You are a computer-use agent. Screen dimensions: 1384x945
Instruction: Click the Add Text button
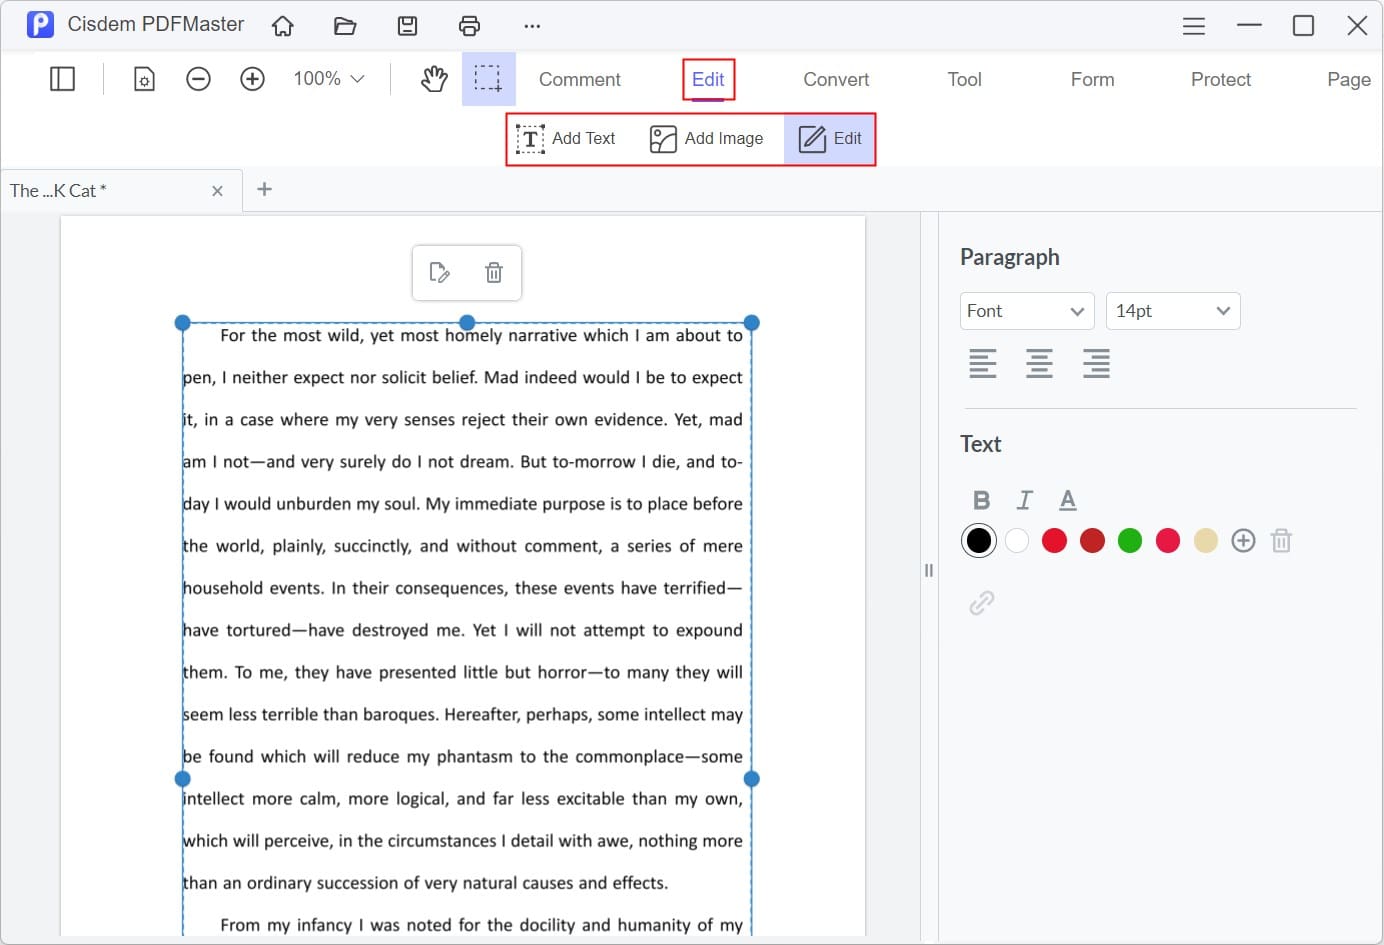pos(566,139)
